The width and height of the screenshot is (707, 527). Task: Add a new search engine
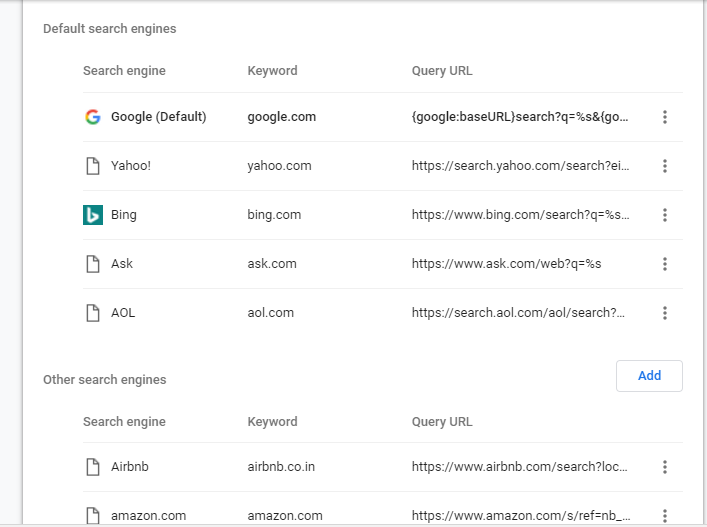649,376
